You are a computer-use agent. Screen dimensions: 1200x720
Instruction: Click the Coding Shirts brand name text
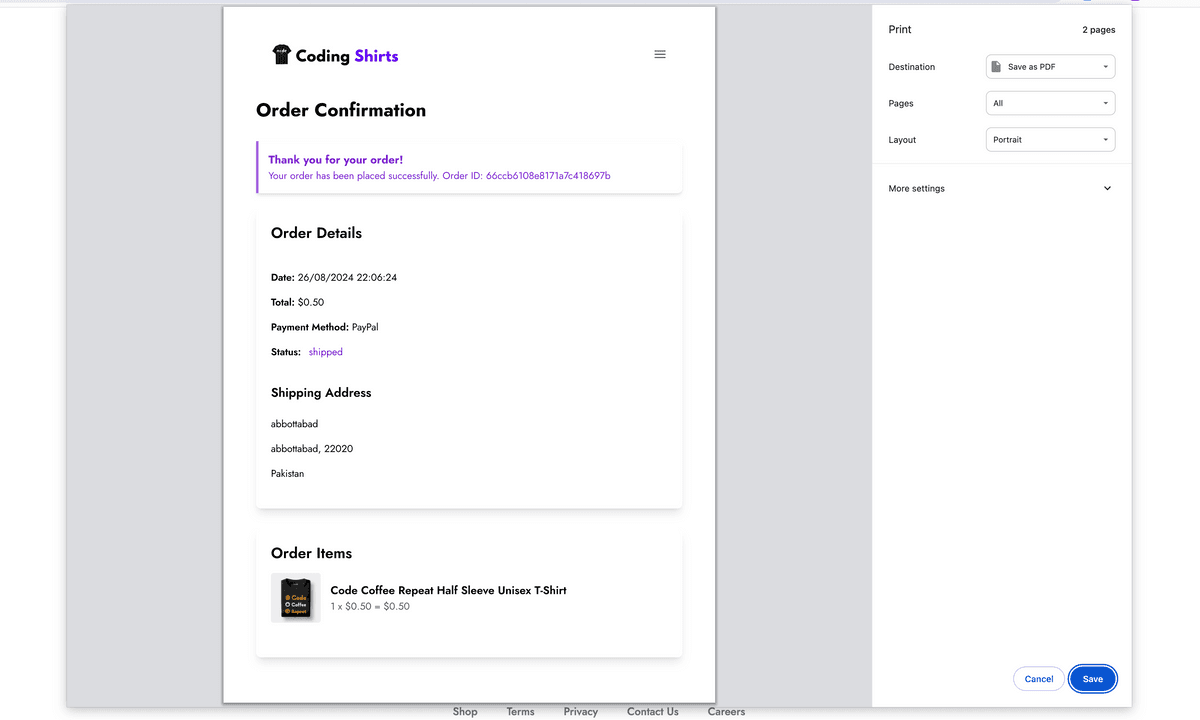coord(347,56)
